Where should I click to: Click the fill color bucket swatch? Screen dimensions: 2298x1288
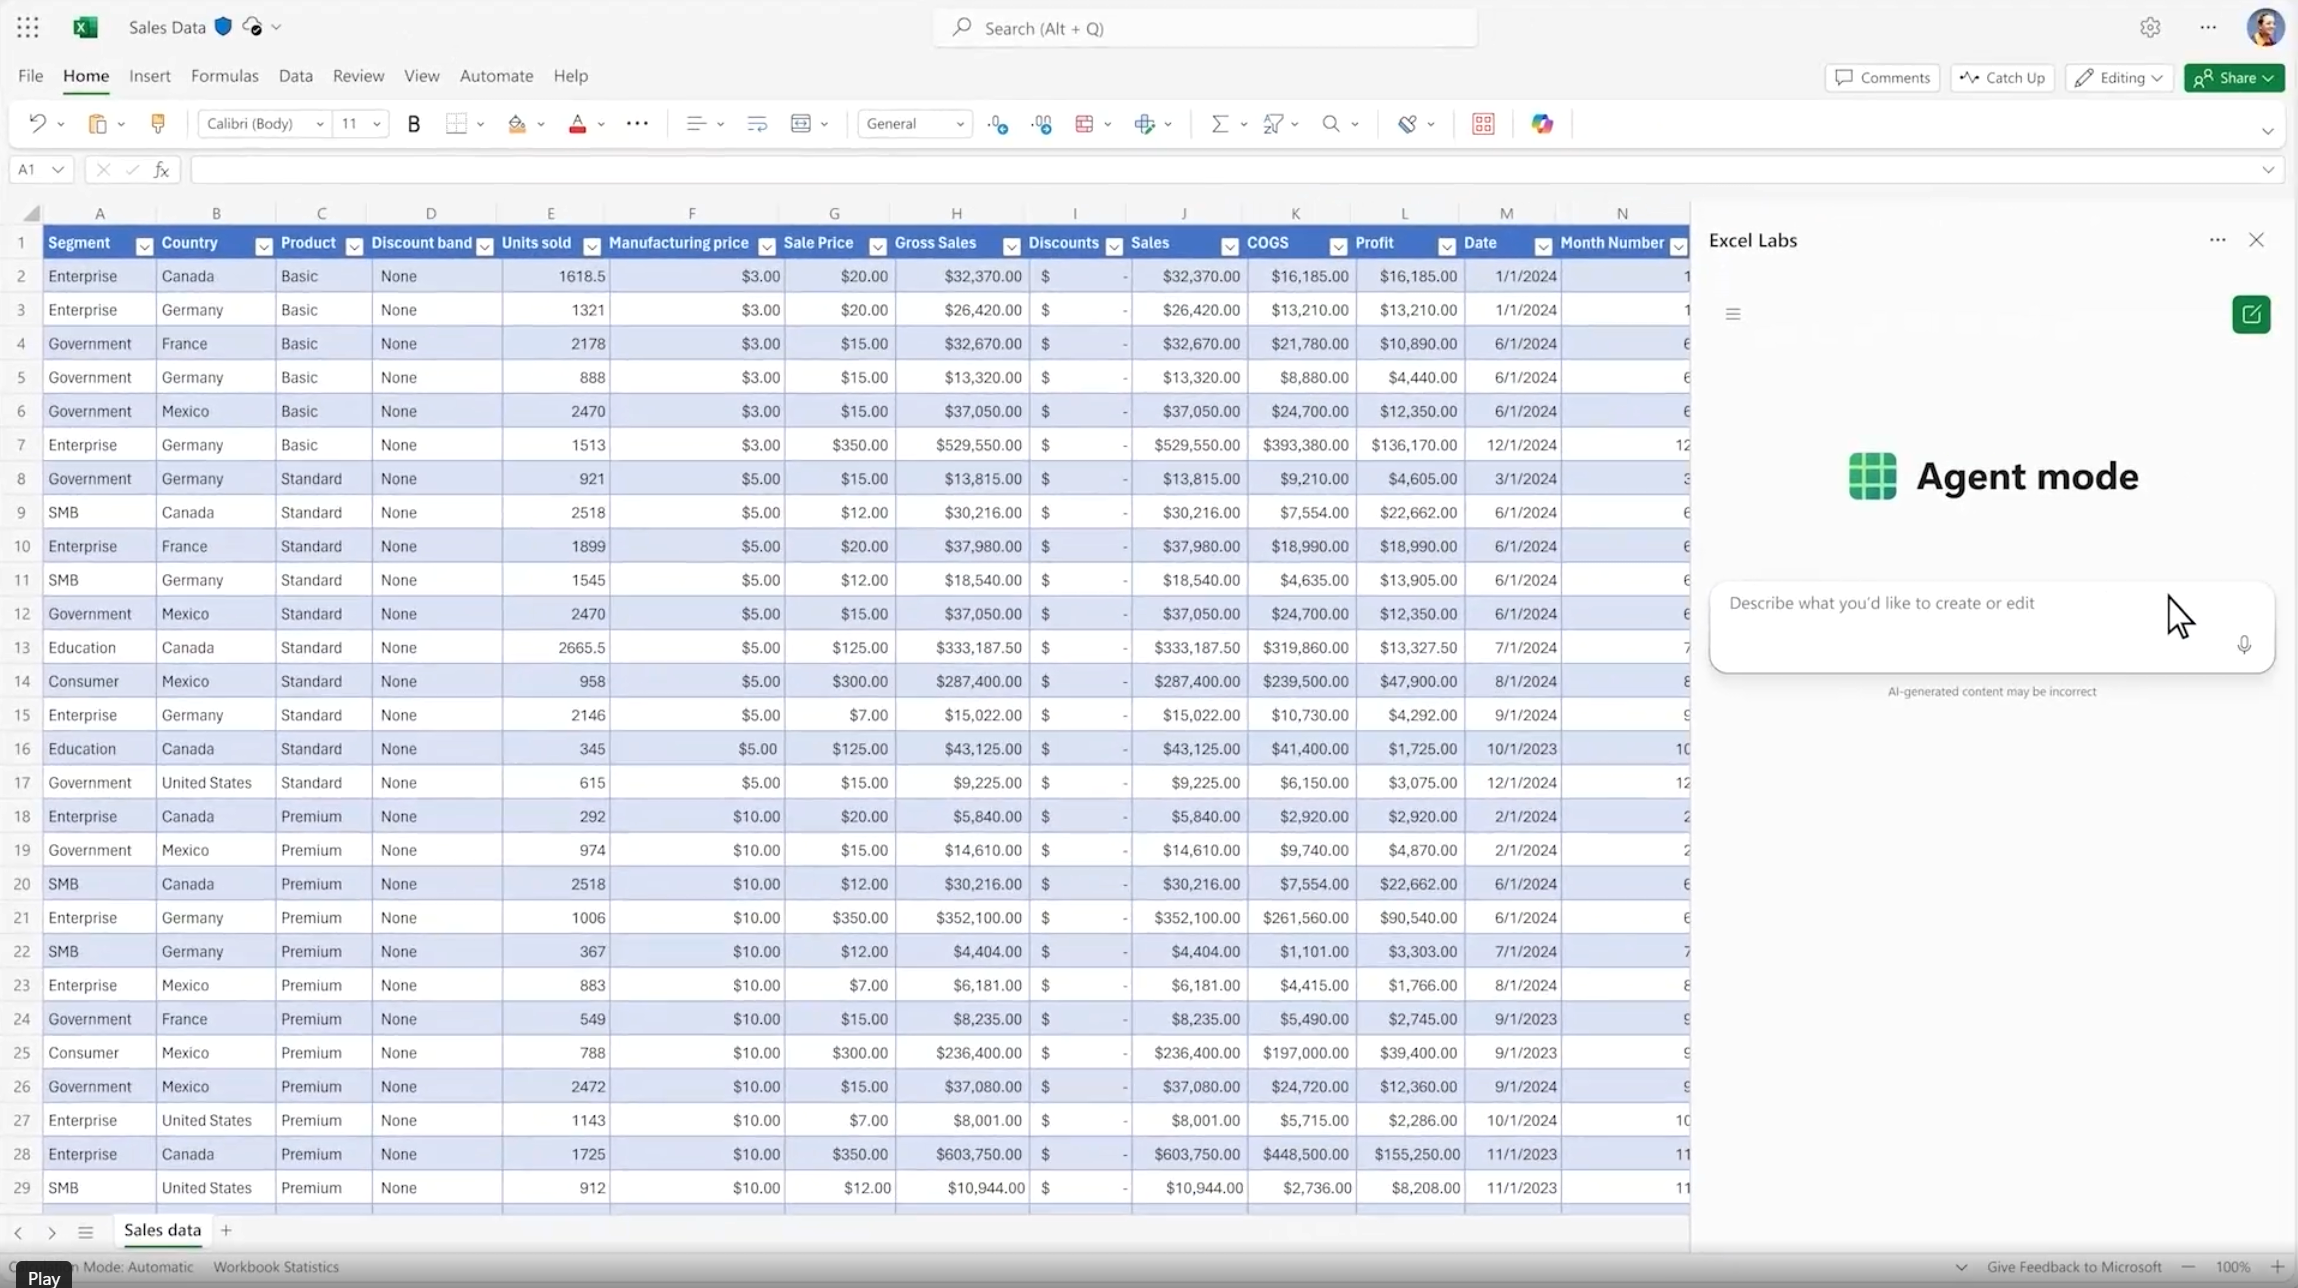click(517, 124)
